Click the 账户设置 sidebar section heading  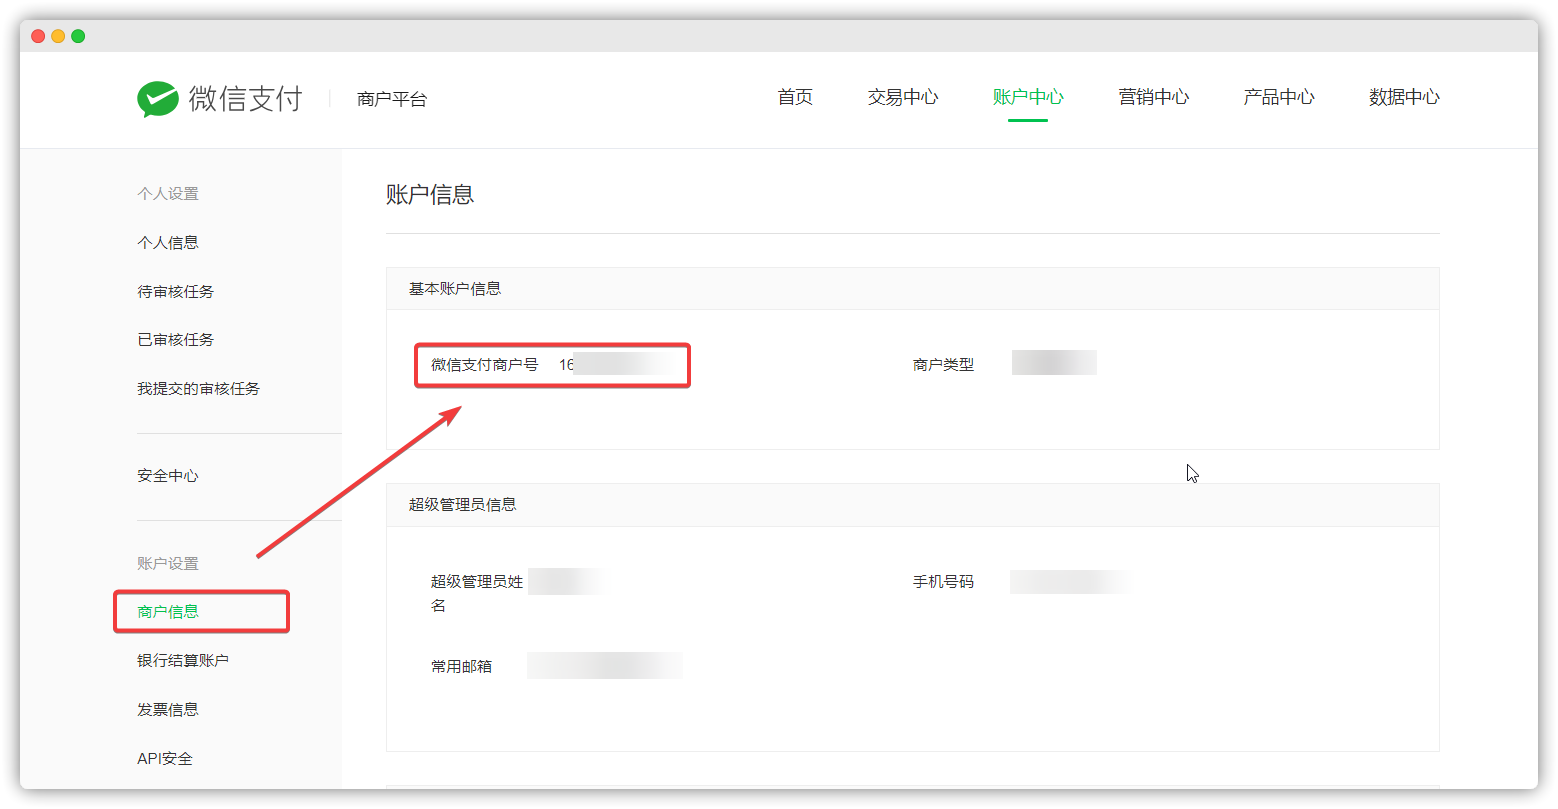click(168, 564)
